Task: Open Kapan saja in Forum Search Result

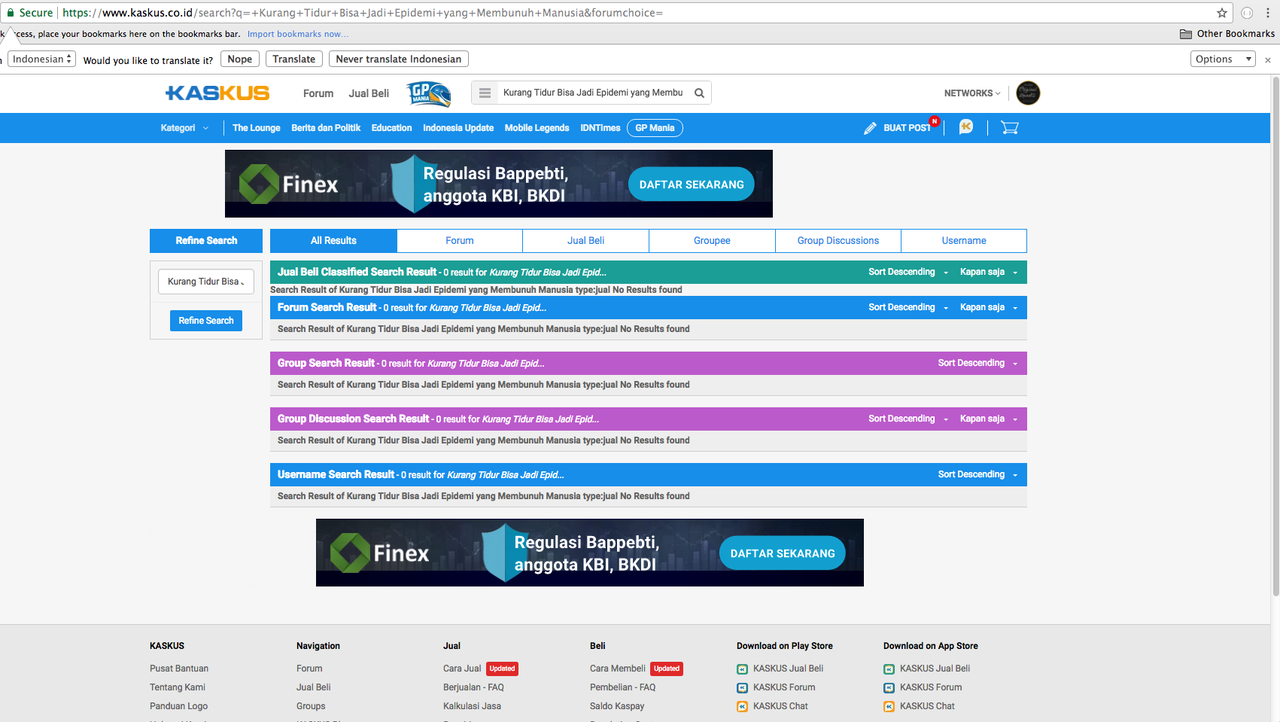Action: point(989,308)
